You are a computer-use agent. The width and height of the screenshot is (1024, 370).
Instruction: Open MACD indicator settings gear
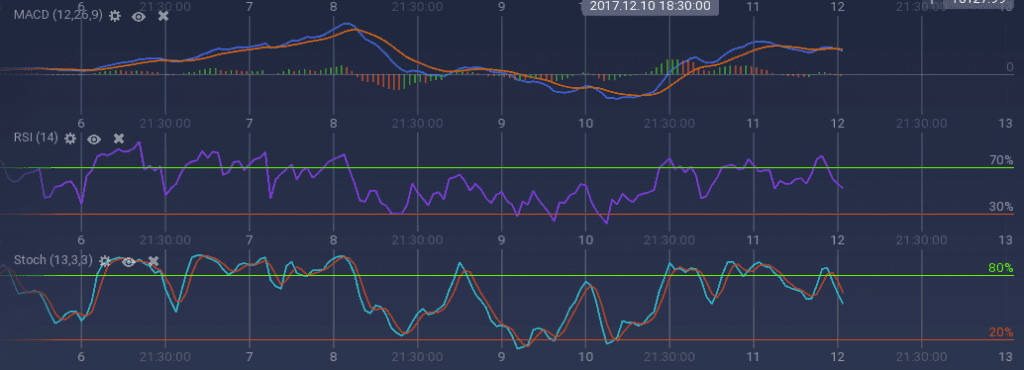click(115, 16)
